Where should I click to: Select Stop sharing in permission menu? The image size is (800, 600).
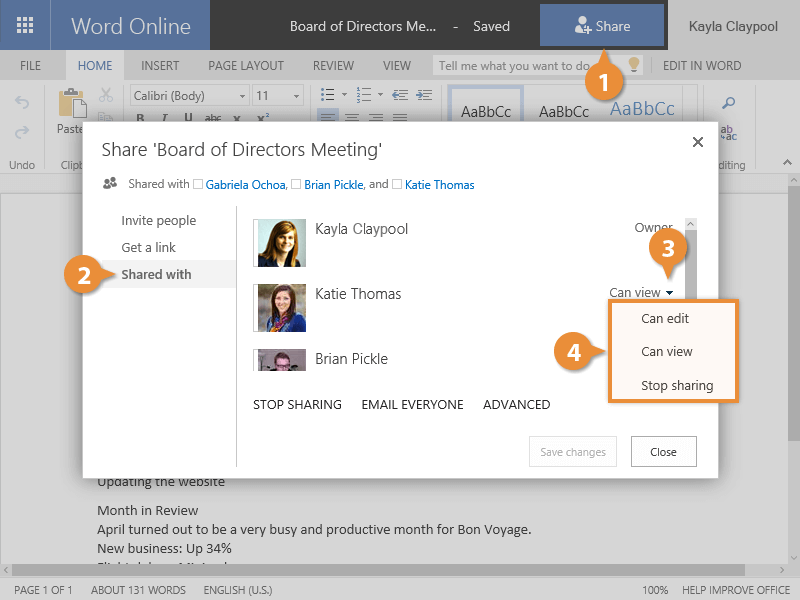tap(677, 386)
